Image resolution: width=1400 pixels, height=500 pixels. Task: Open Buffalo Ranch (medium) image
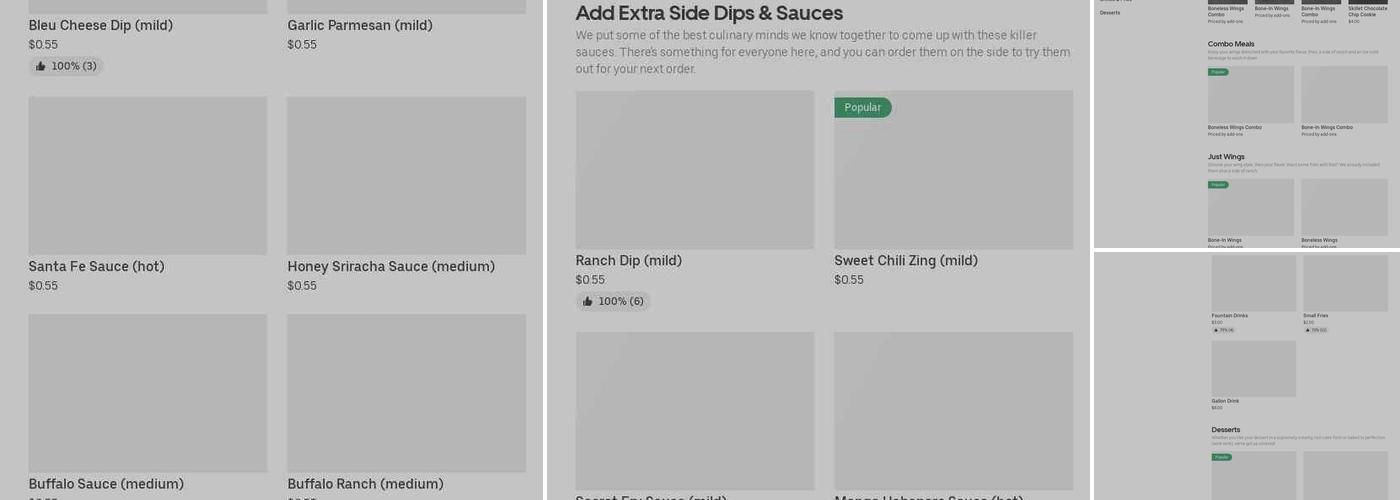[406, 393]
